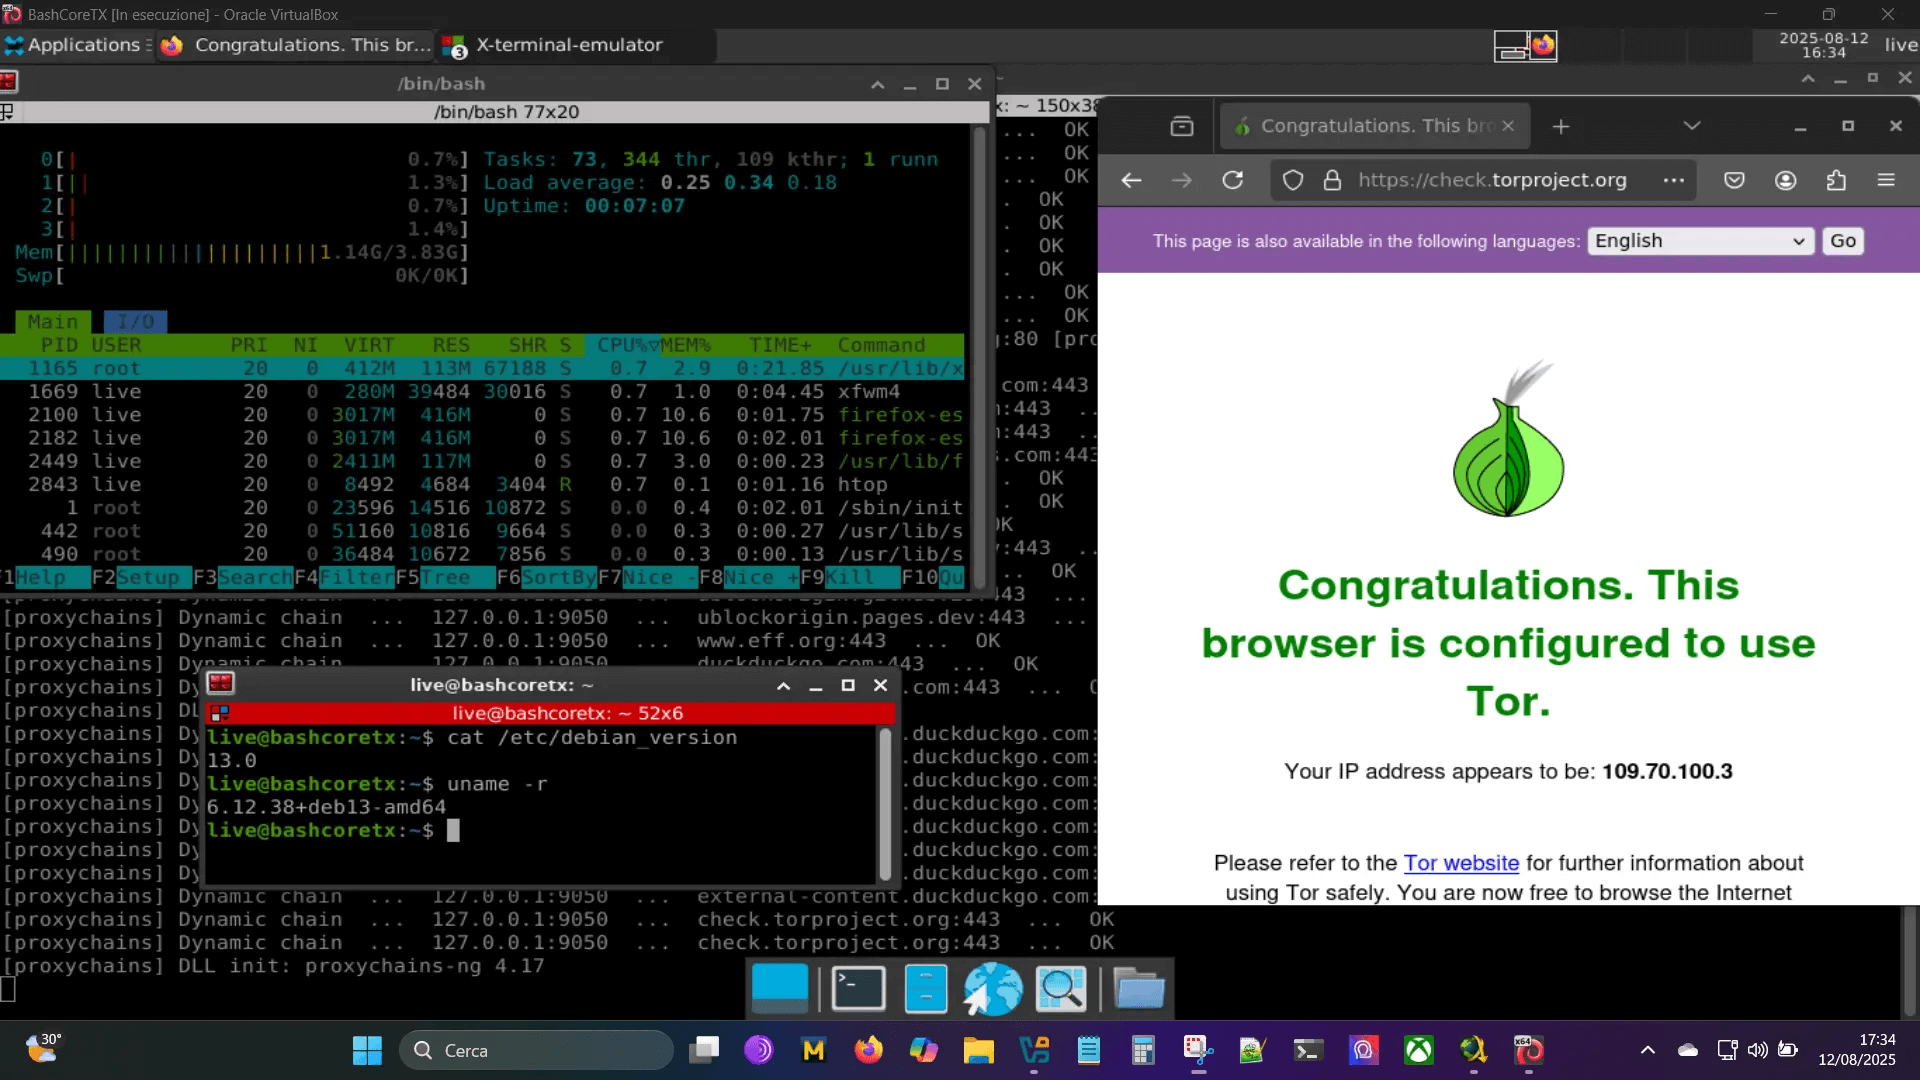Follow the Tor website link
The height and width of the screenshot is (1080, 1920).
tap(1460, 863)
